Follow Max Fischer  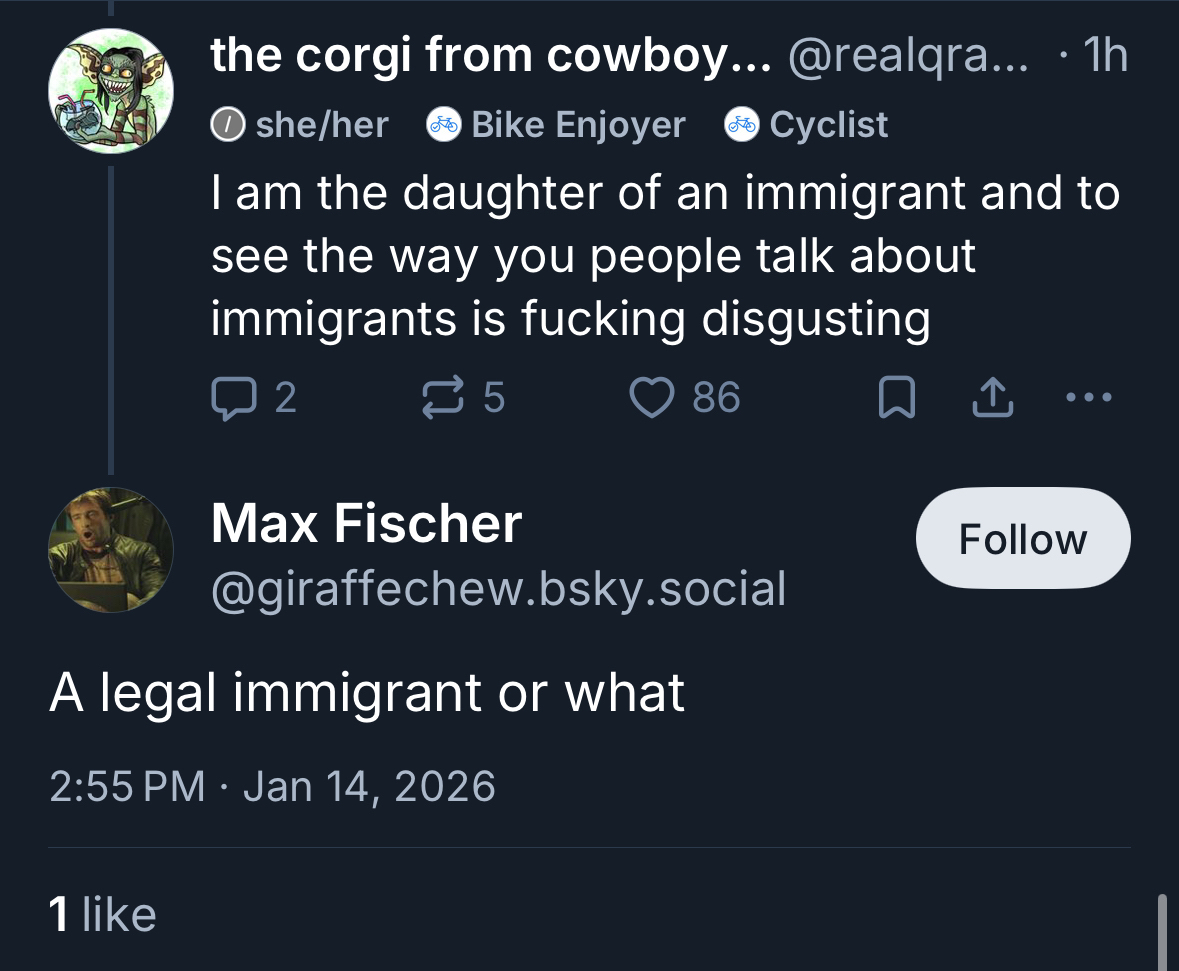[x=1022, y=538]
